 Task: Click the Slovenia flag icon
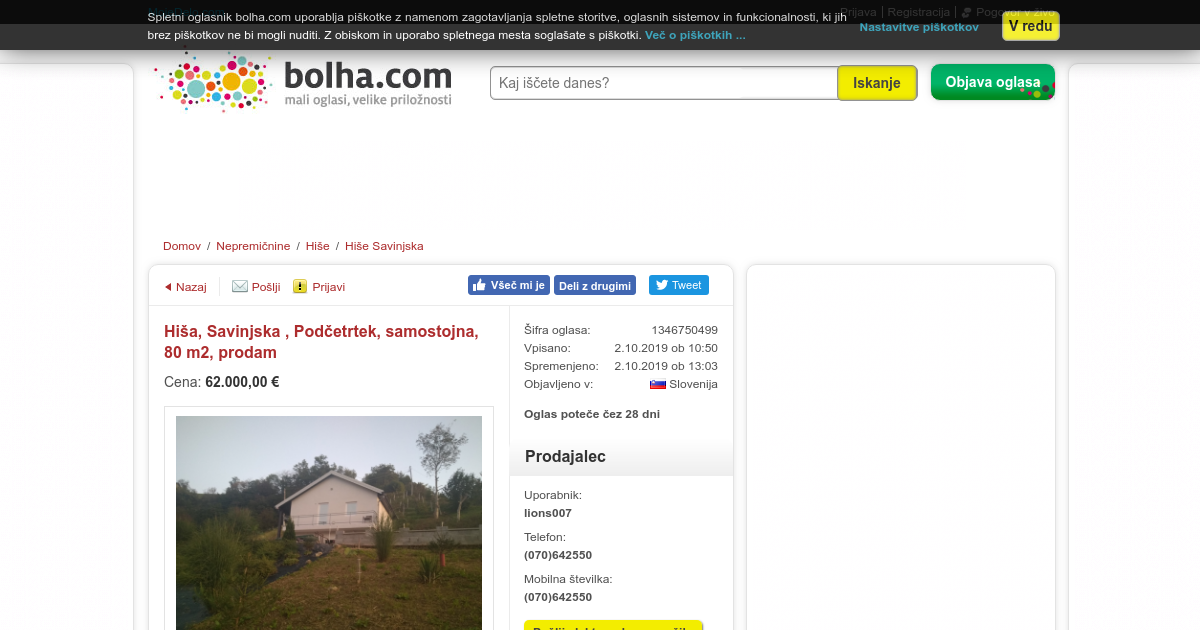tap(658, 384)
